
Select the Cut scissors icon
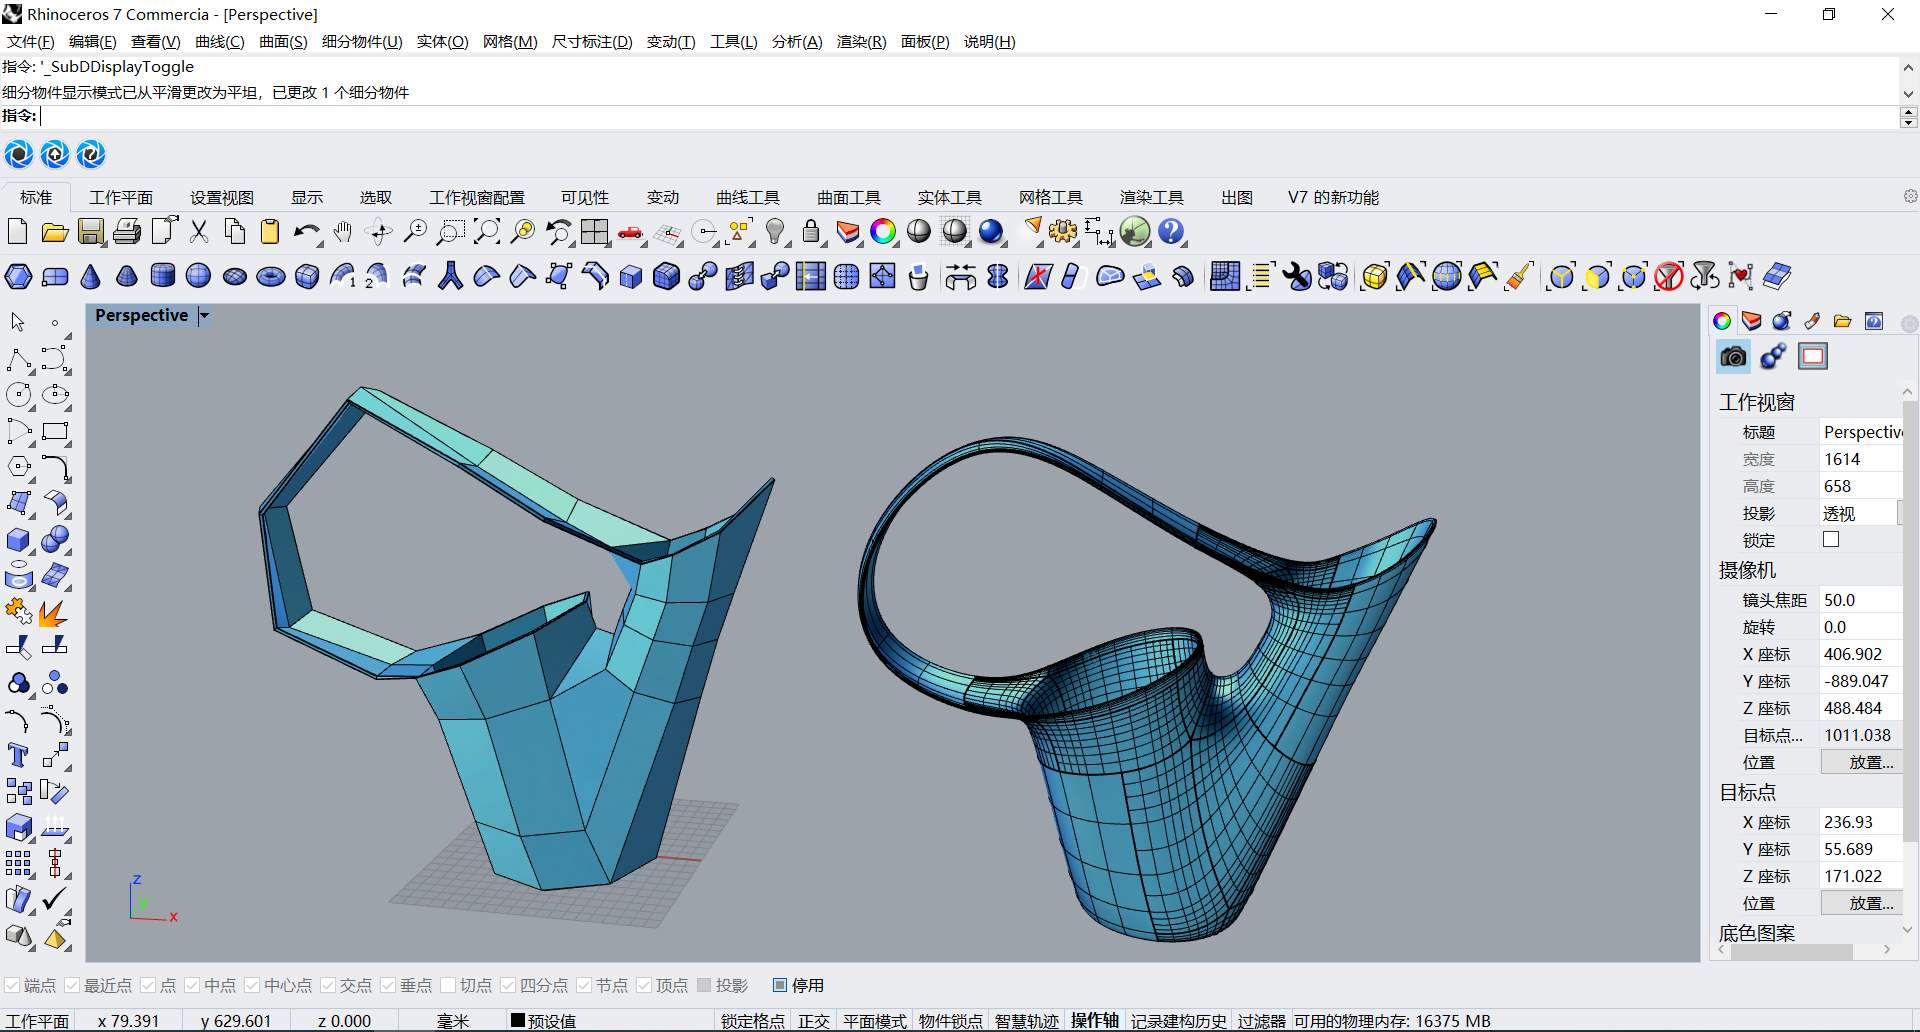pyautogui.click(x=199, y=232)
